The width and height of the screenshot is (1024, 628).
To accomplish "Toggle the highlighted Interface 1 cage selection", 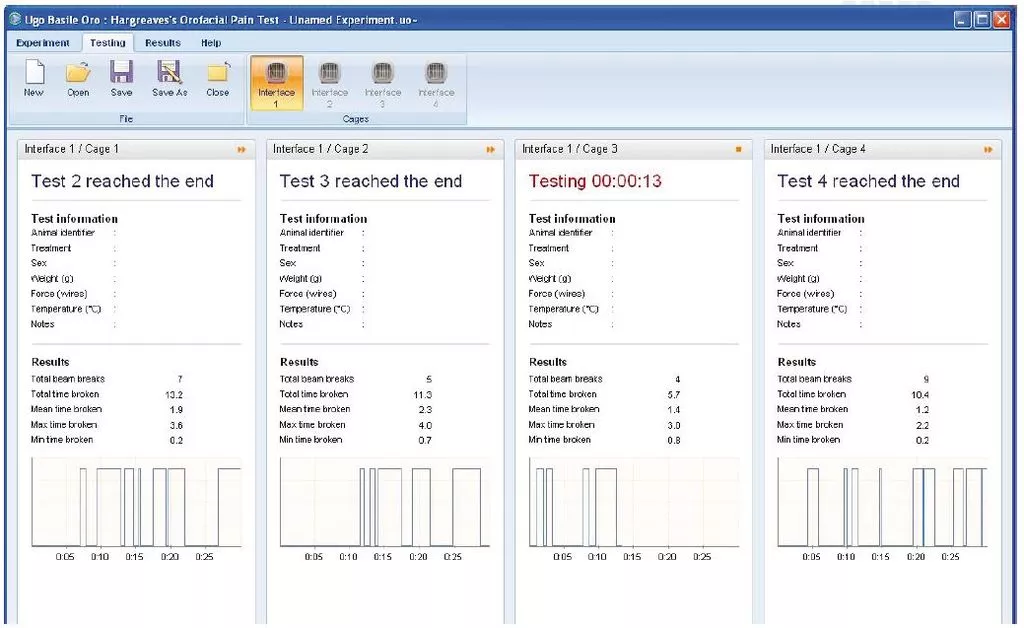I will [276, 82].
